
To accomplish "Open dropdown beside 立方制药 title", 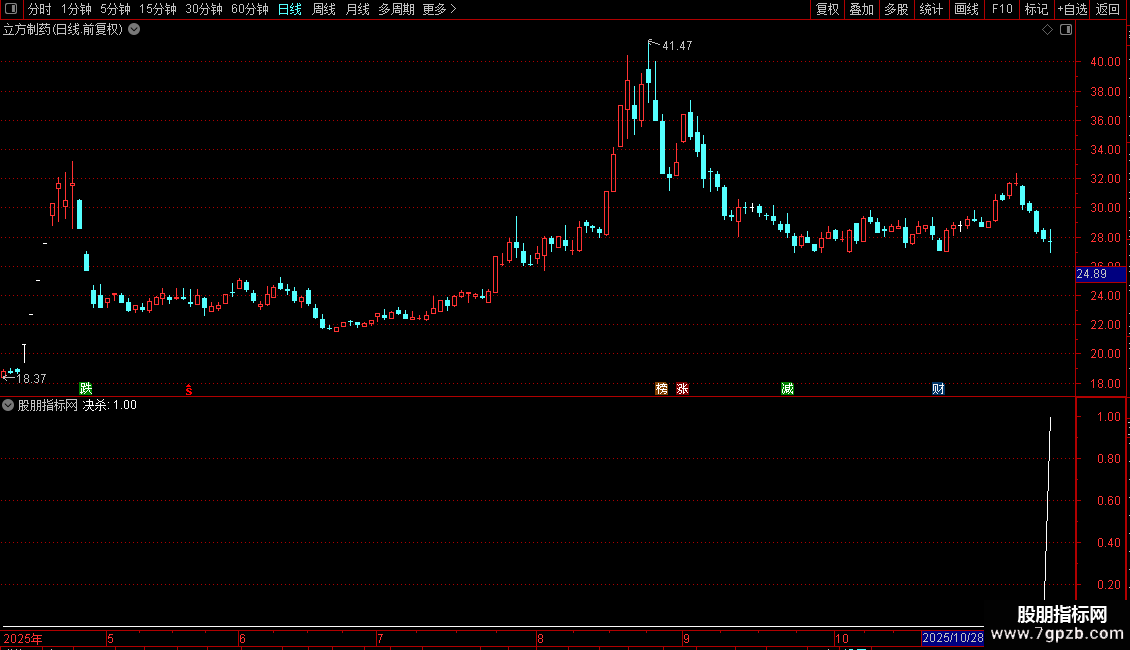I will tap(134, 29).
